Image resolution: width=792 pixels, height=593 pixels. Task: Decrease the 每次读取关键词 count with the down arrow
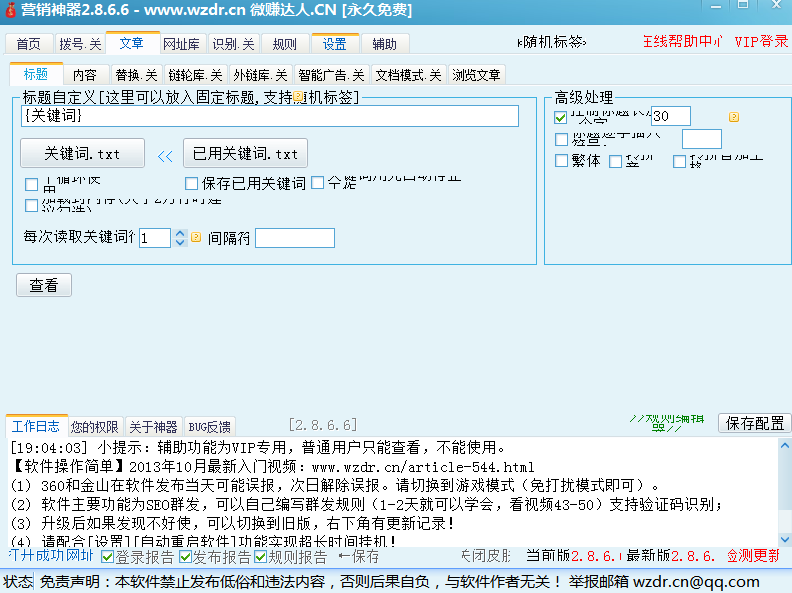pyautogui.click(x=180, y=242)
